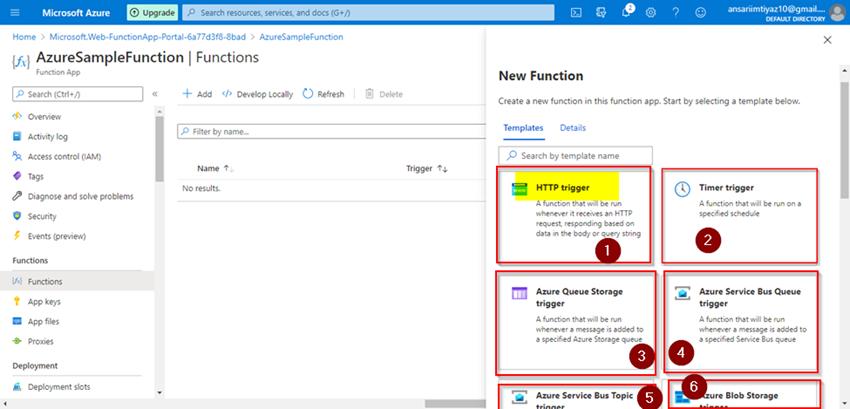Click the Activity log book icon
This screenshot has height=409, width=850.
[17, 137]
